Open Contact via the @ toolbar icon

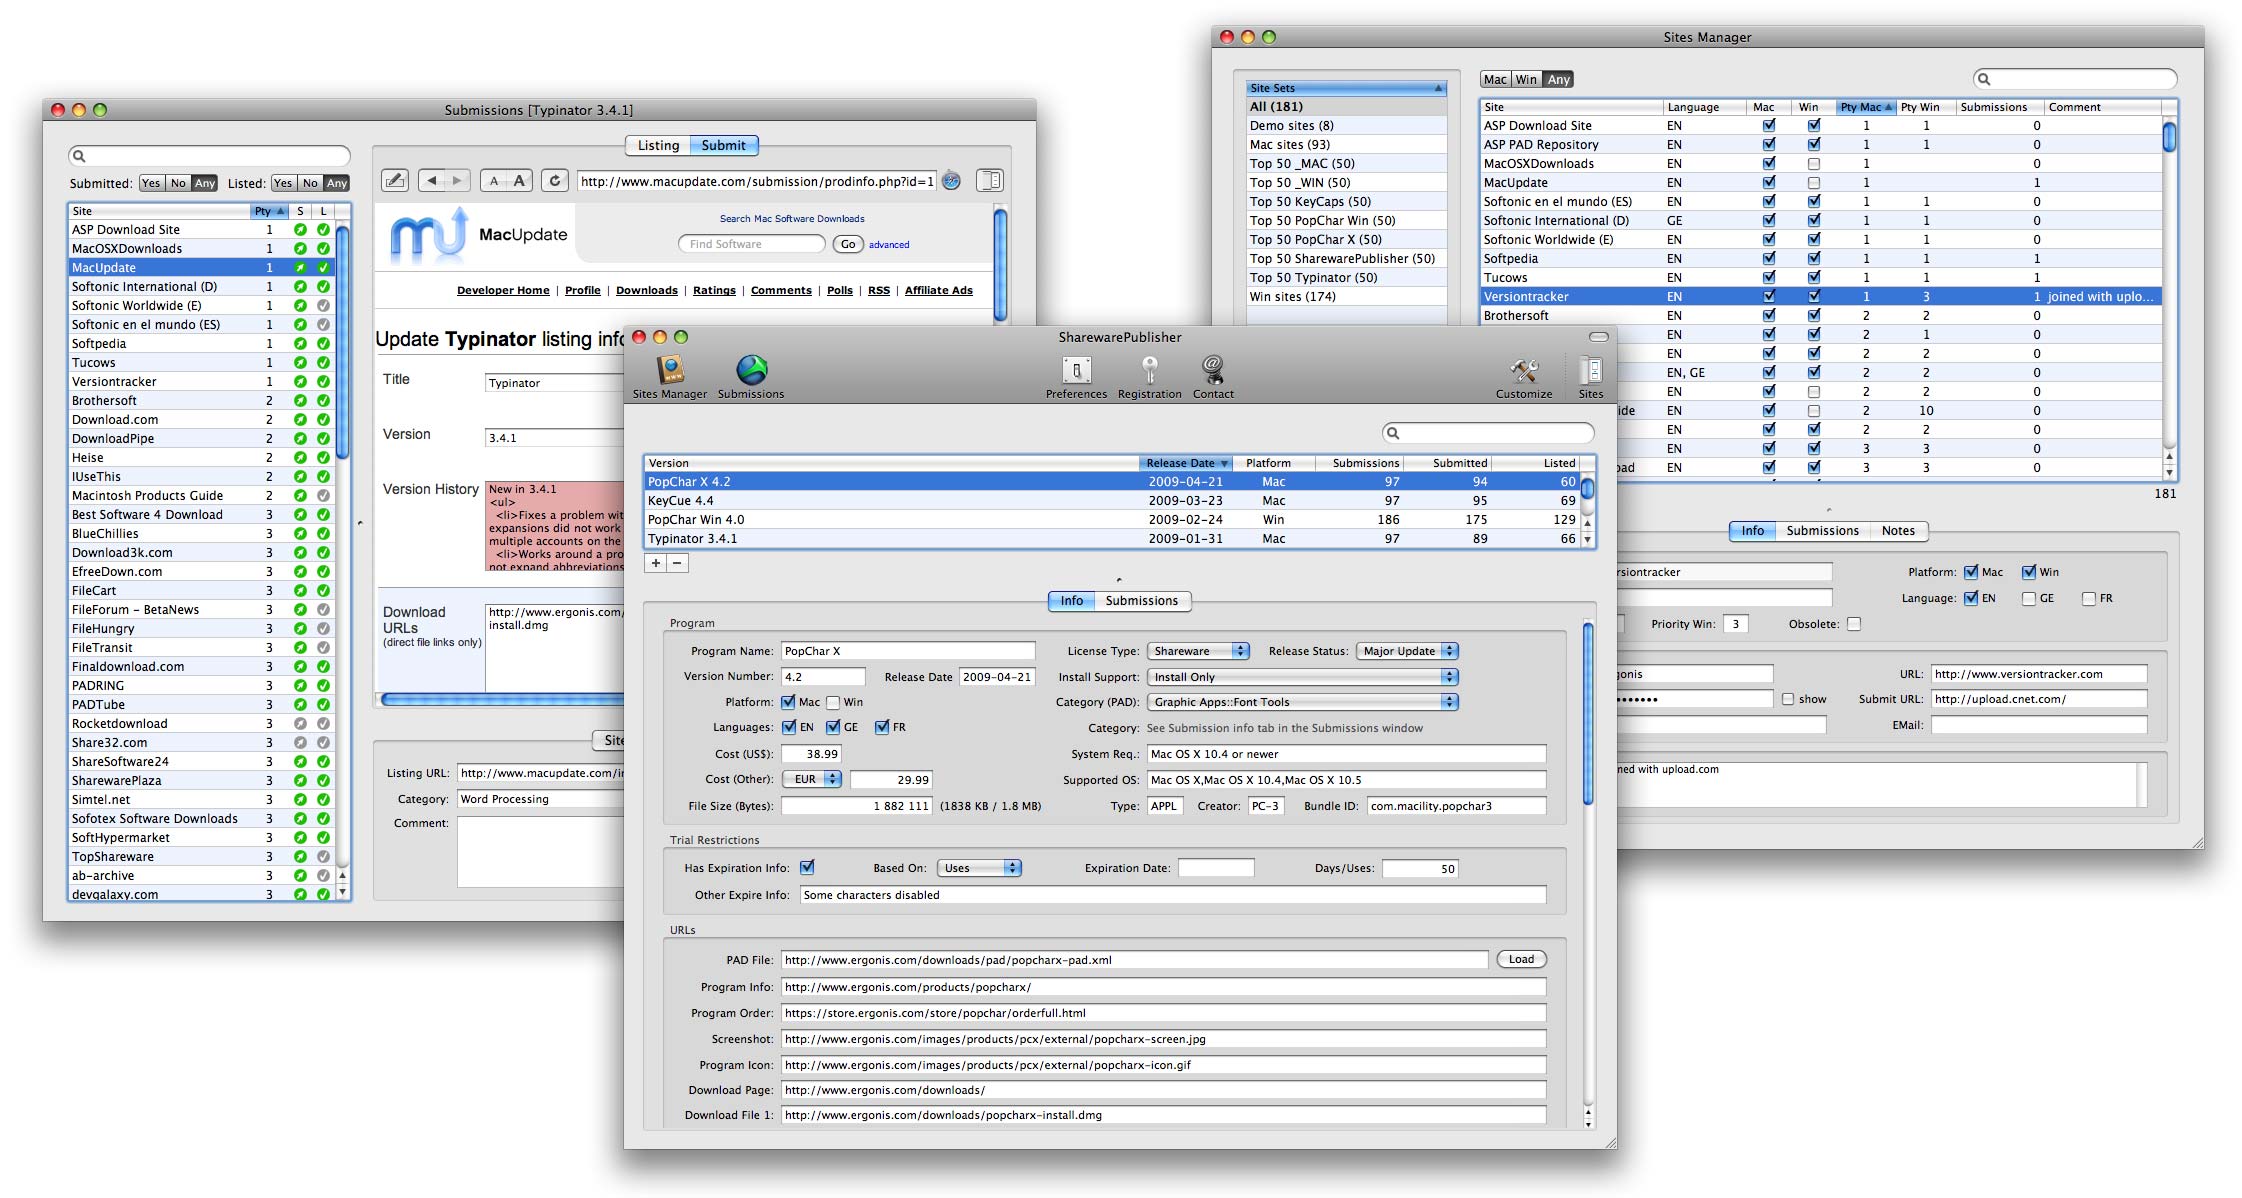[1213, 371]
